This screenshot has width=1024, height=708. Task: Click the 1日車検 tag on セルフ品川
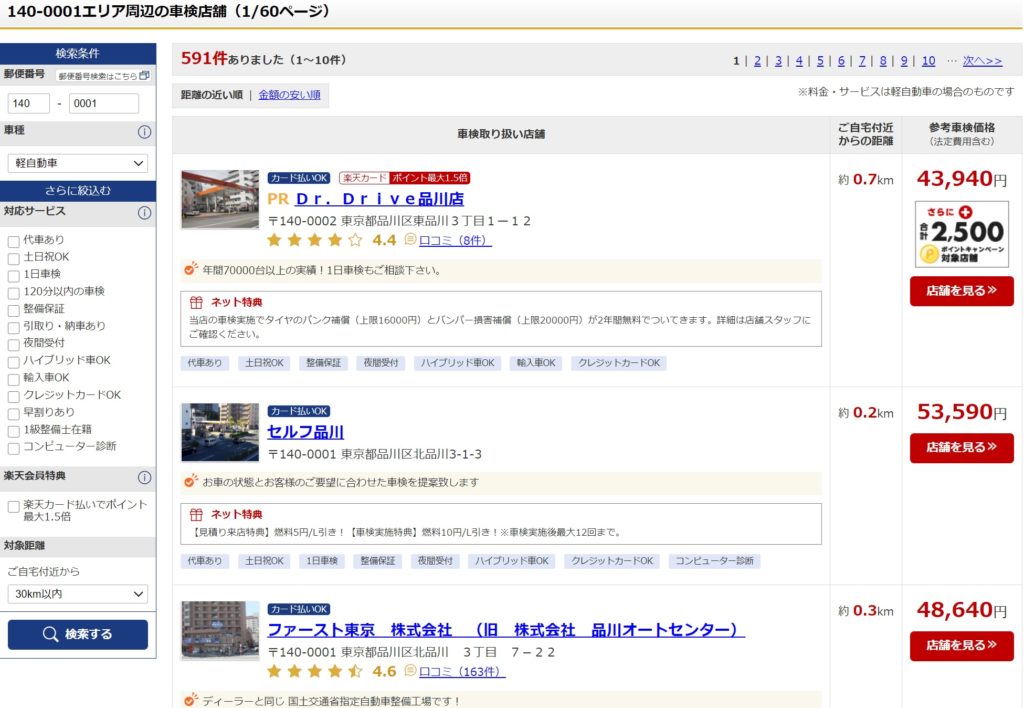[322, 560]
